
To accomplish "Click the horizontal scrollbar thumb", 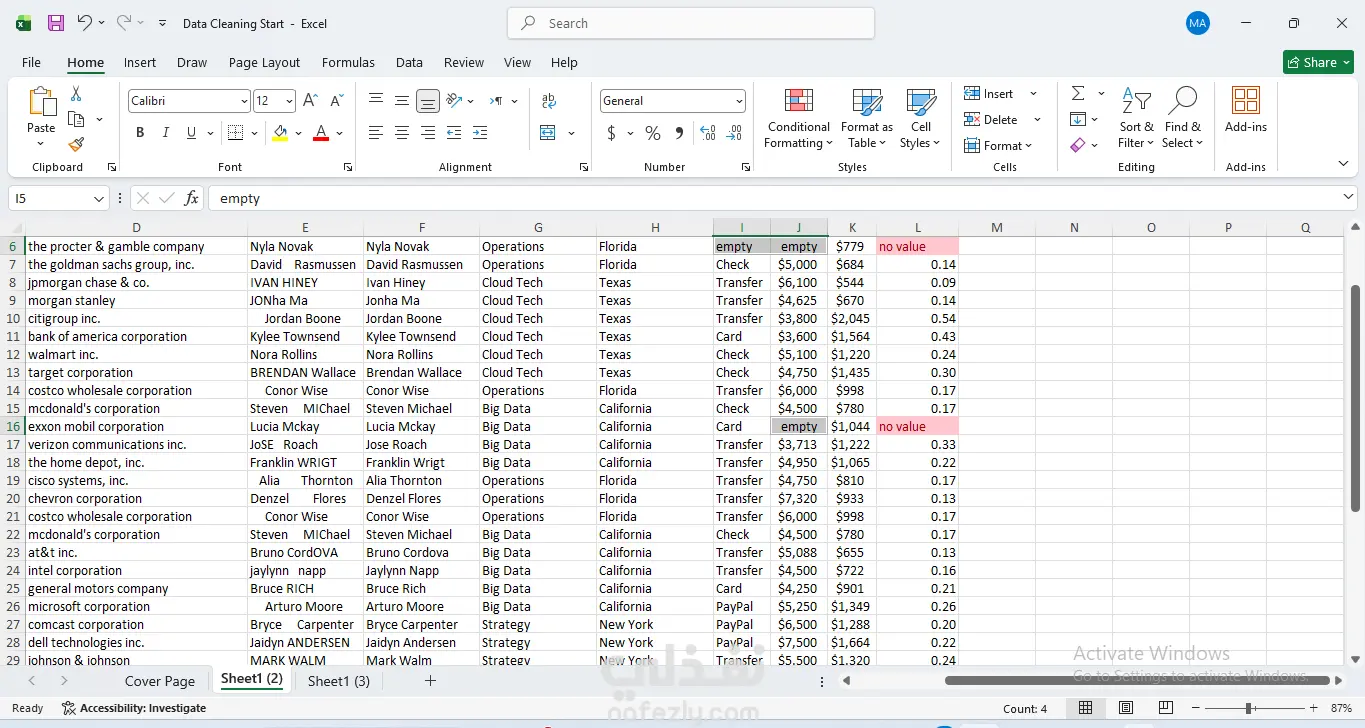I will [1138, 681].
